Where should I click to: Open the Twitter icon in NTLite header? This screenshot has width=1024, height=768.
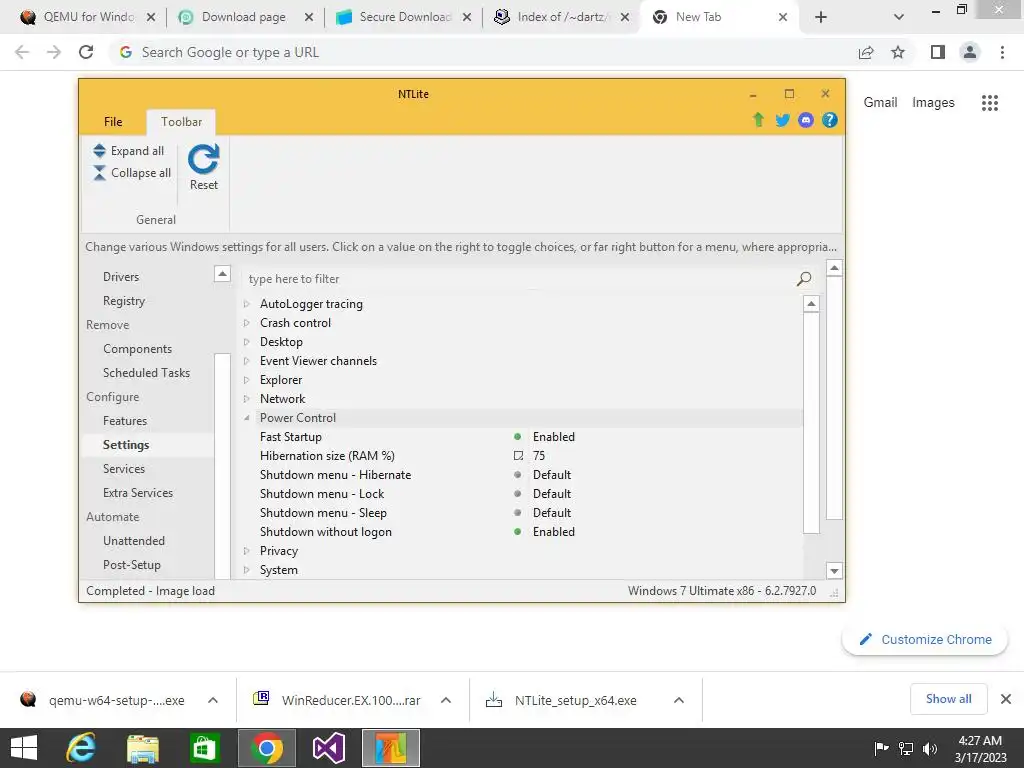click(x=782, y=120)
